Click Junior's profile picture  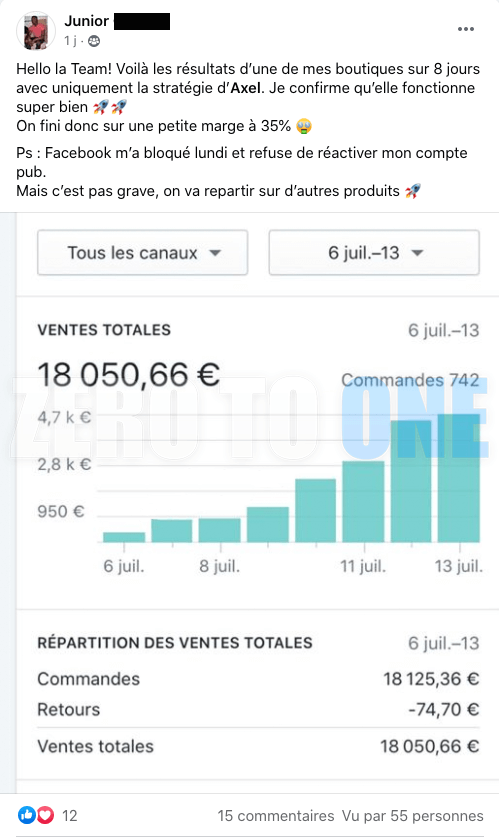click(x=36, y=31)
